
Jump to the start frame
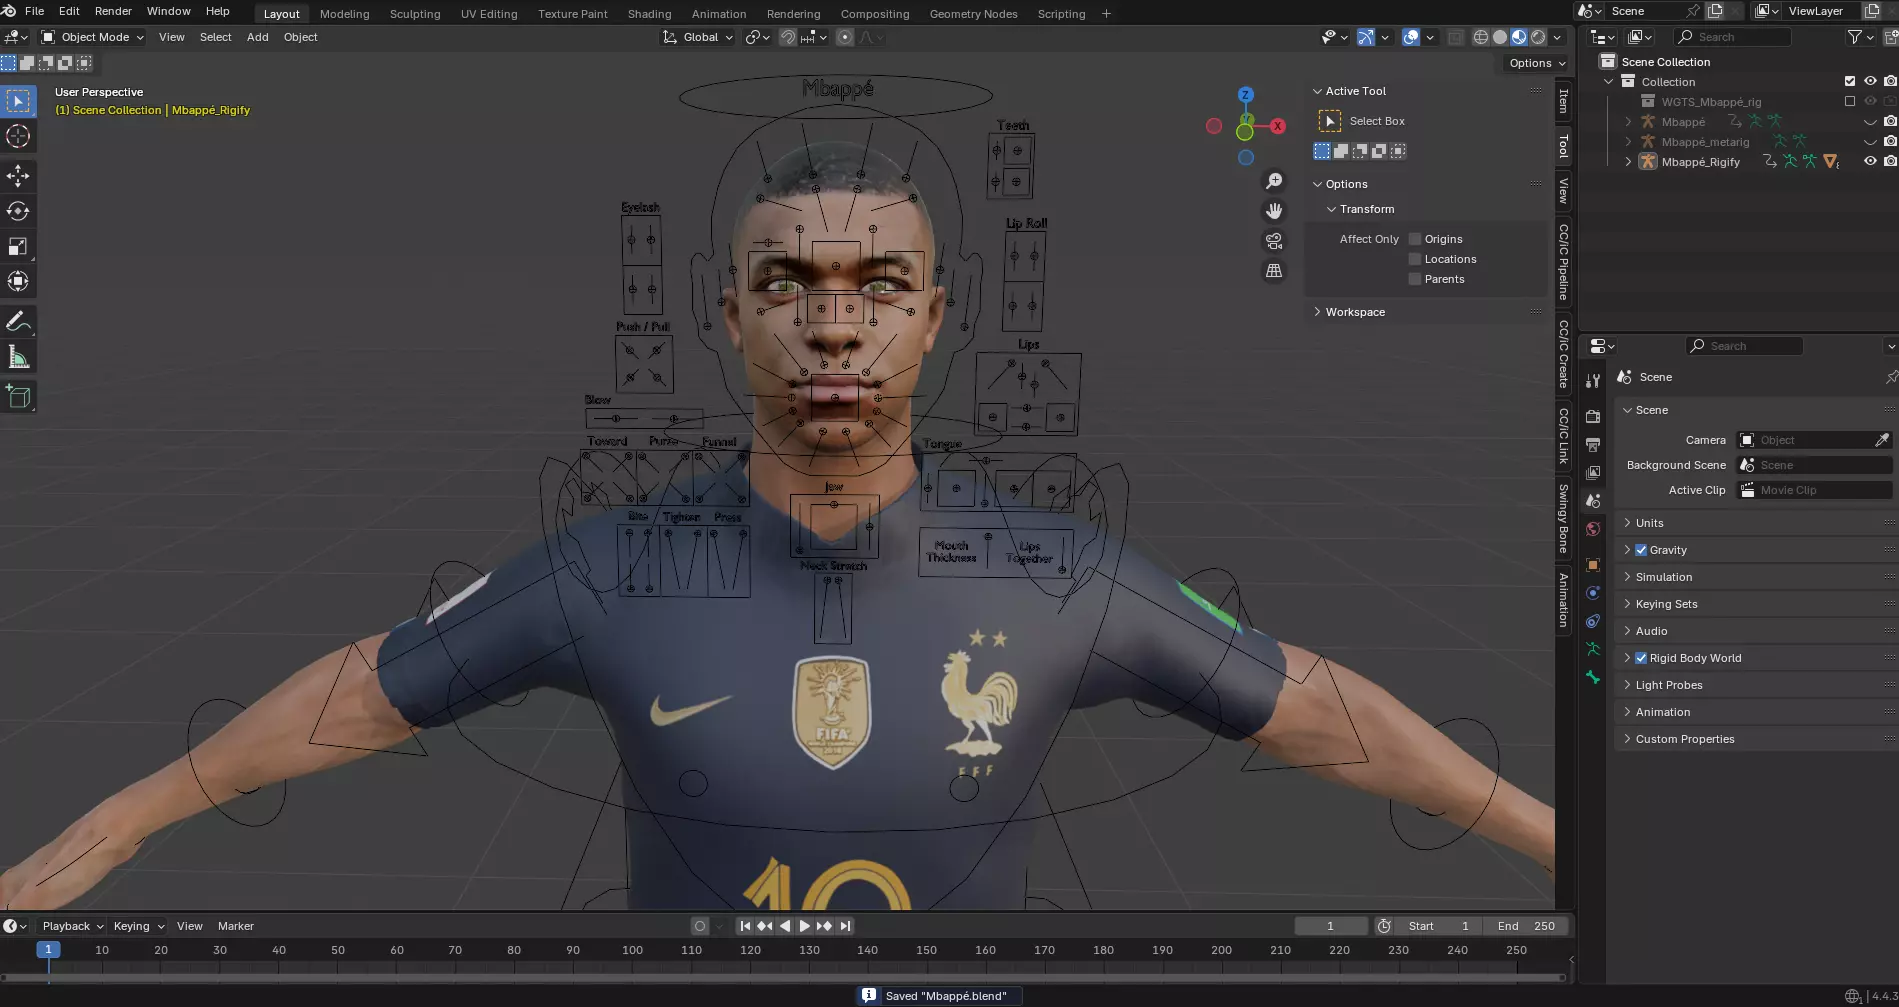tap(745, 926)
